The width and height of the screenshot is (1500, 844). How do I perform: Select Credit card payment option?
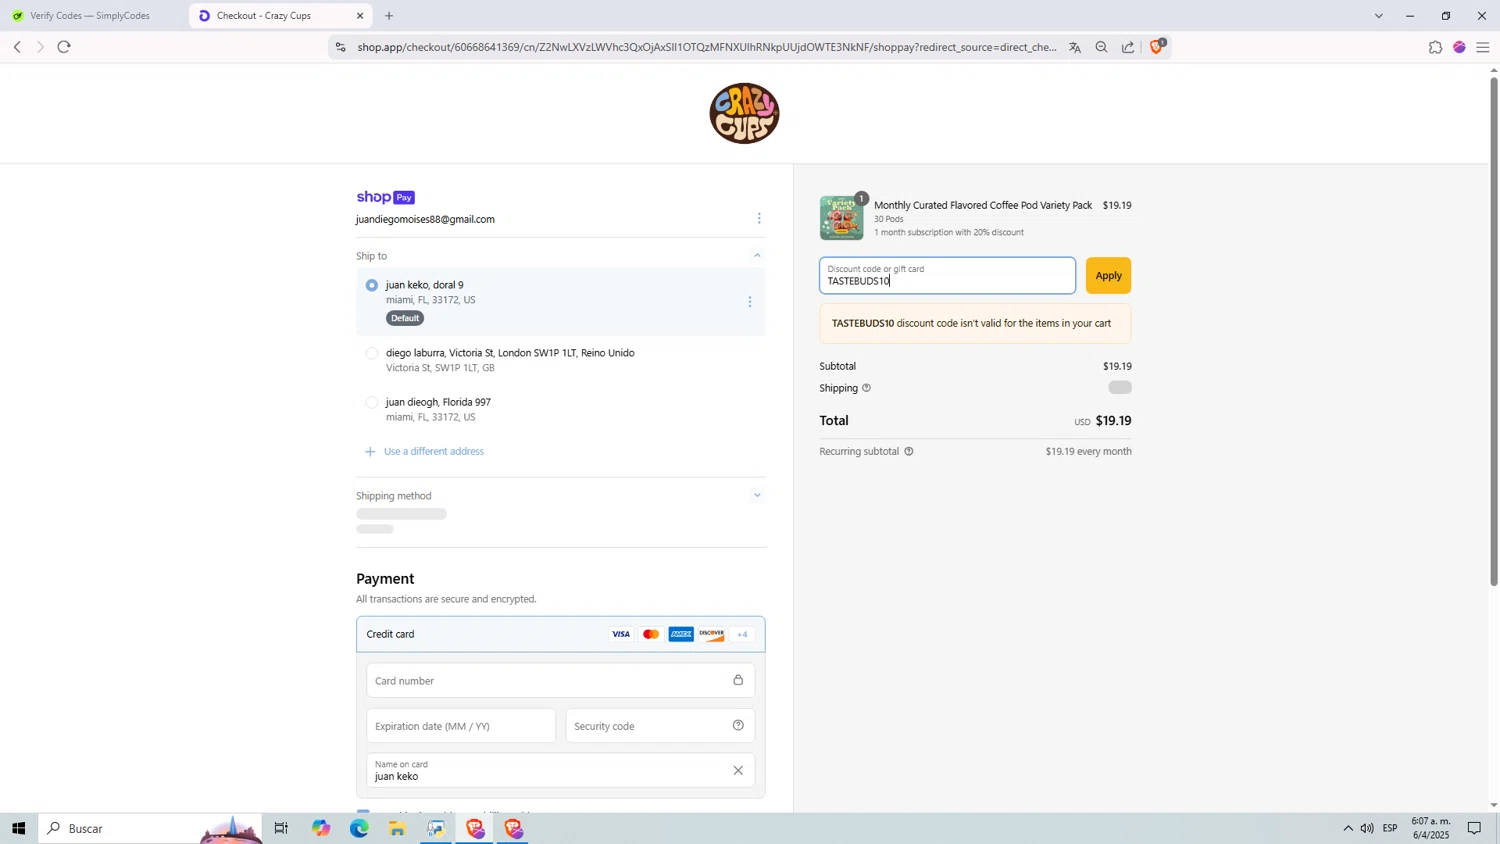(x=560, y=634)
